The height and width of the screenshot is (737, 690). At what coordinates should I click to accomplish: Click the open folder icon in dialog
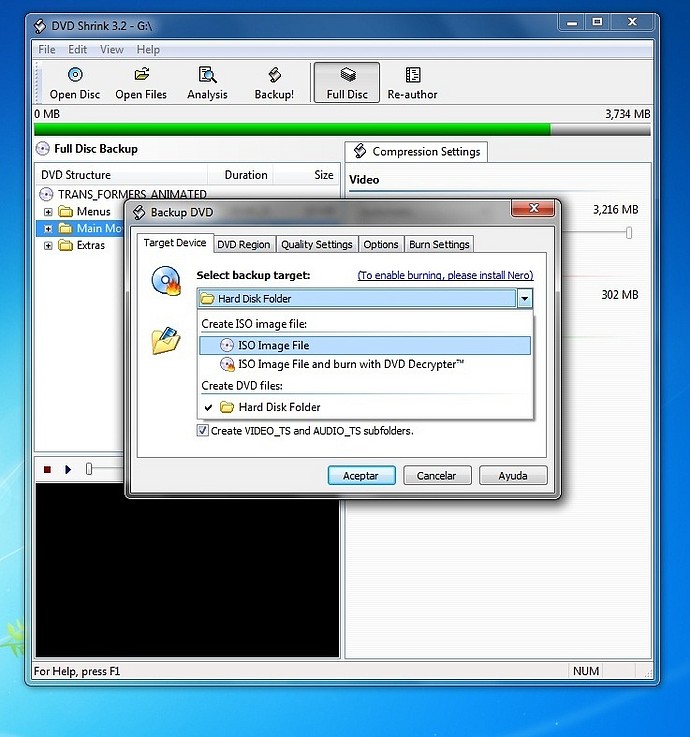(166, 340)
